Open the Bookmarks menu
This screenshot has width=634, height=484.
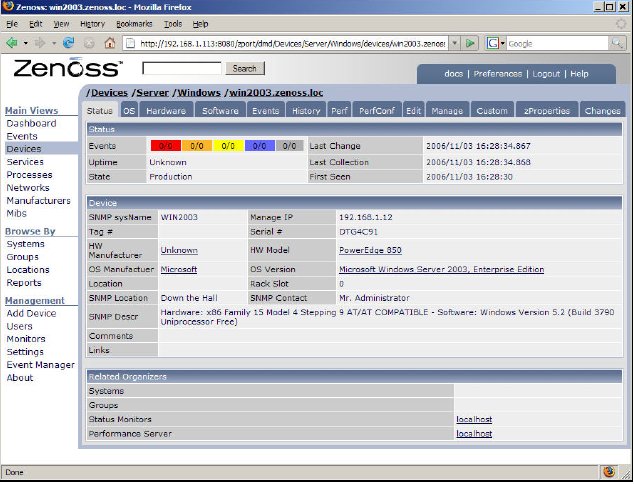(134, 24)
